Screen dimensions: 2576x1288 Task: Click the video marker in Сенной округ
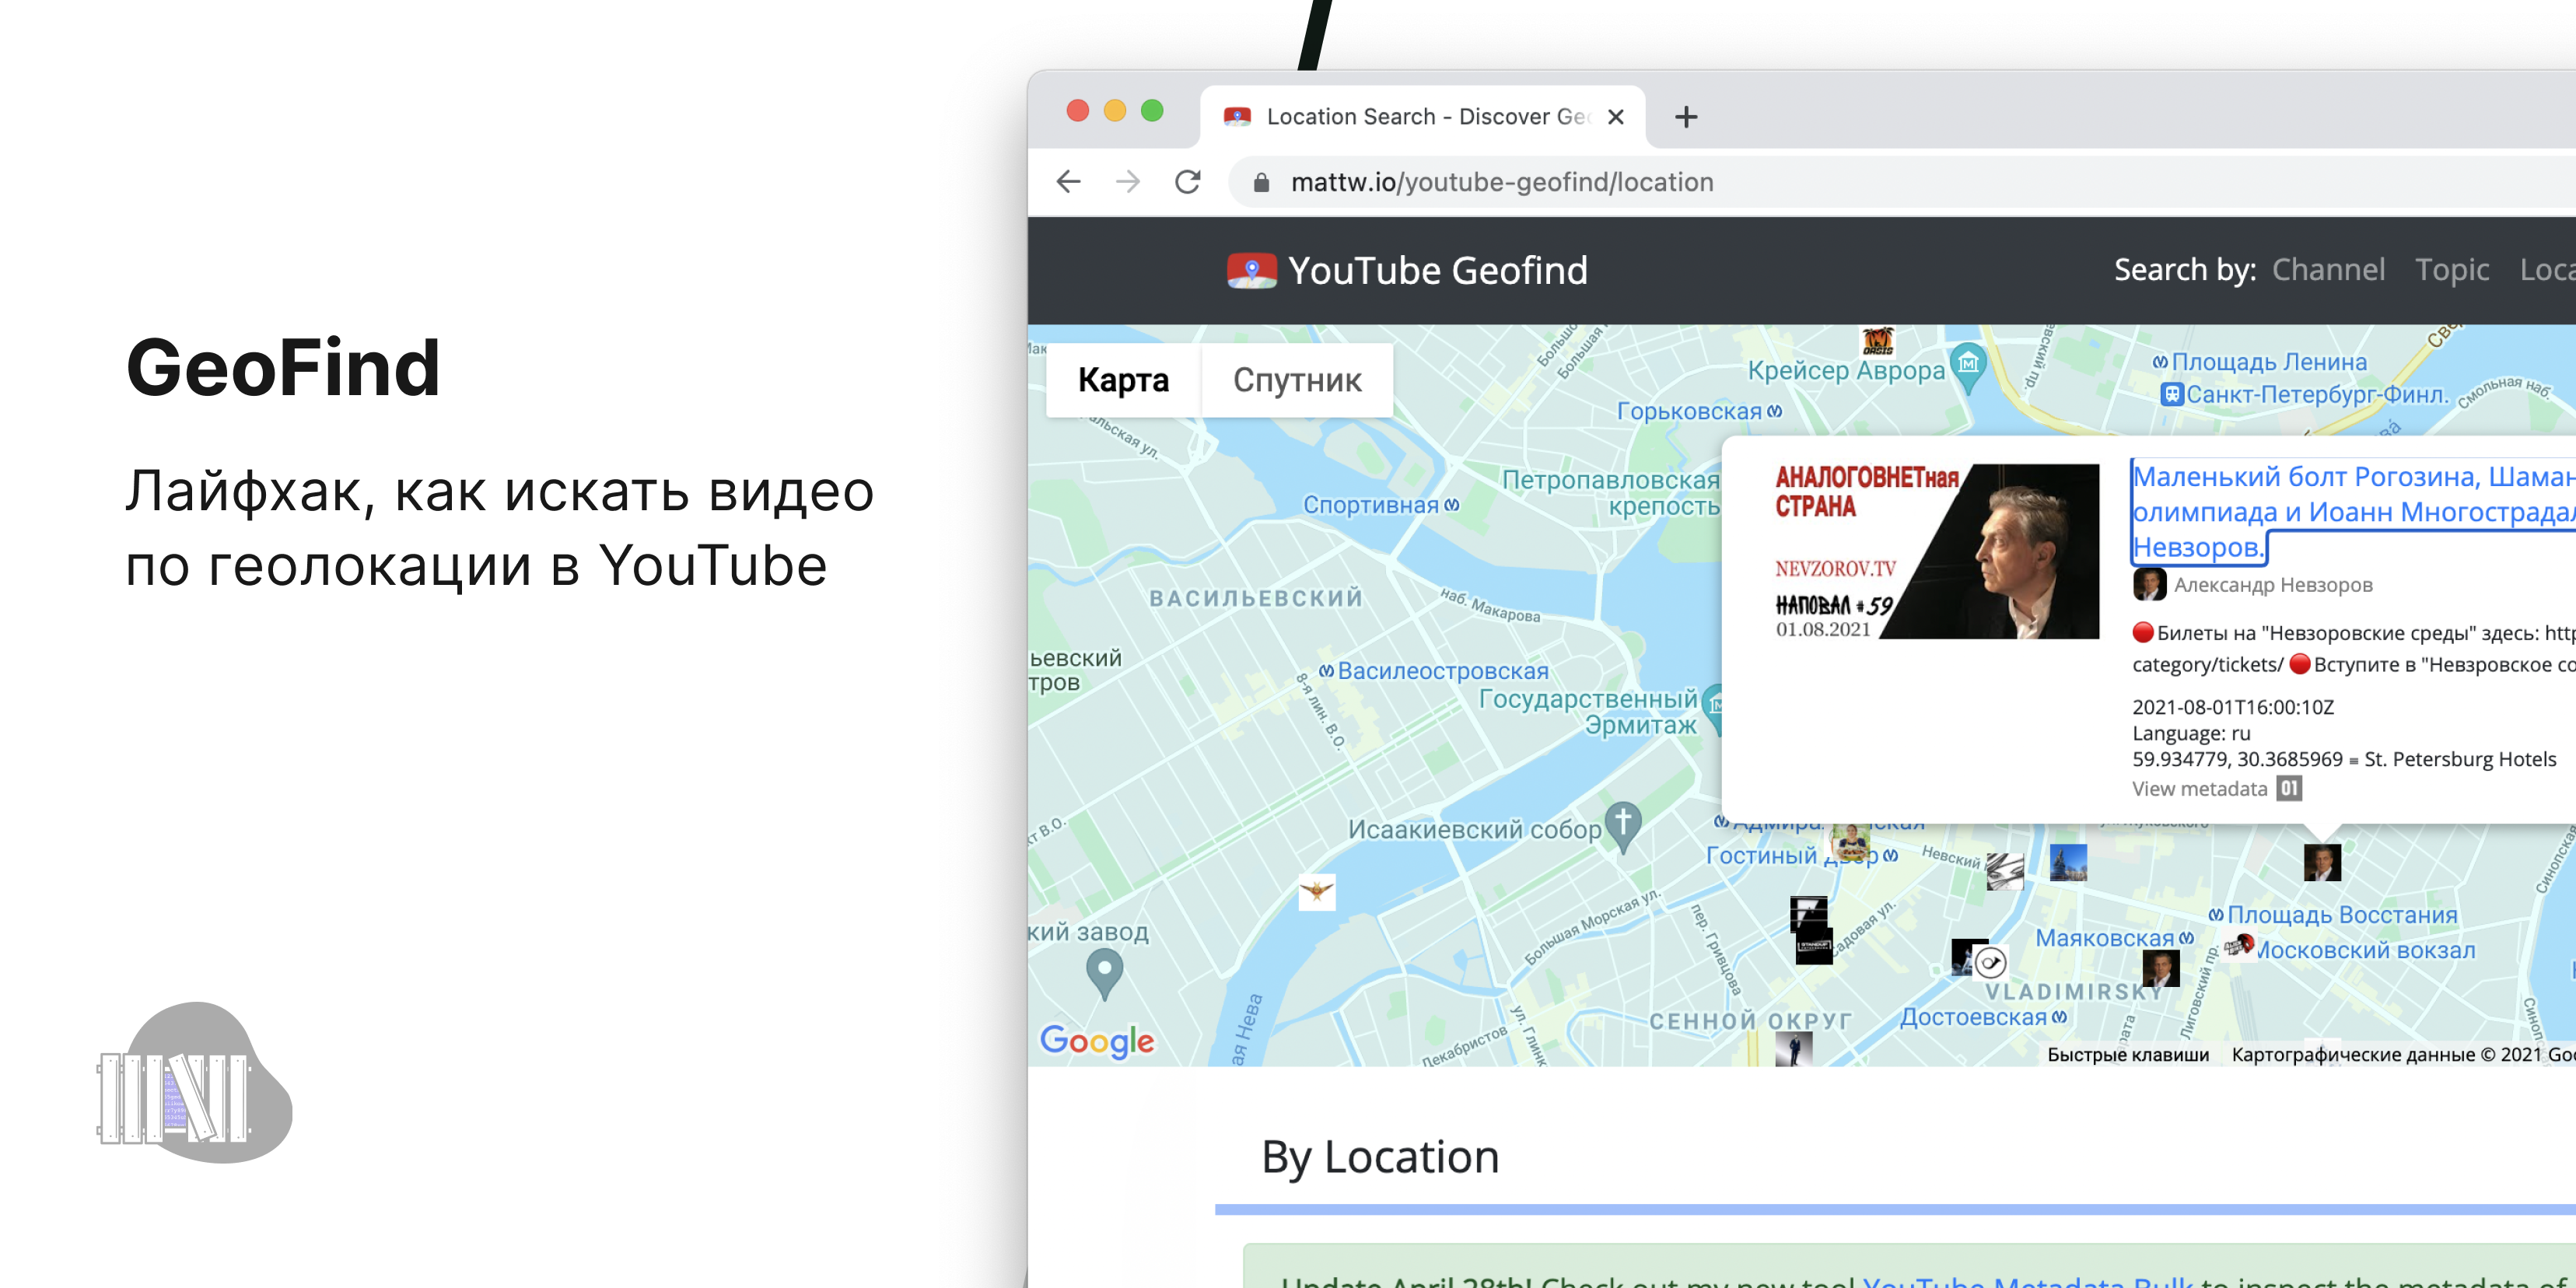[1793, 1048]
